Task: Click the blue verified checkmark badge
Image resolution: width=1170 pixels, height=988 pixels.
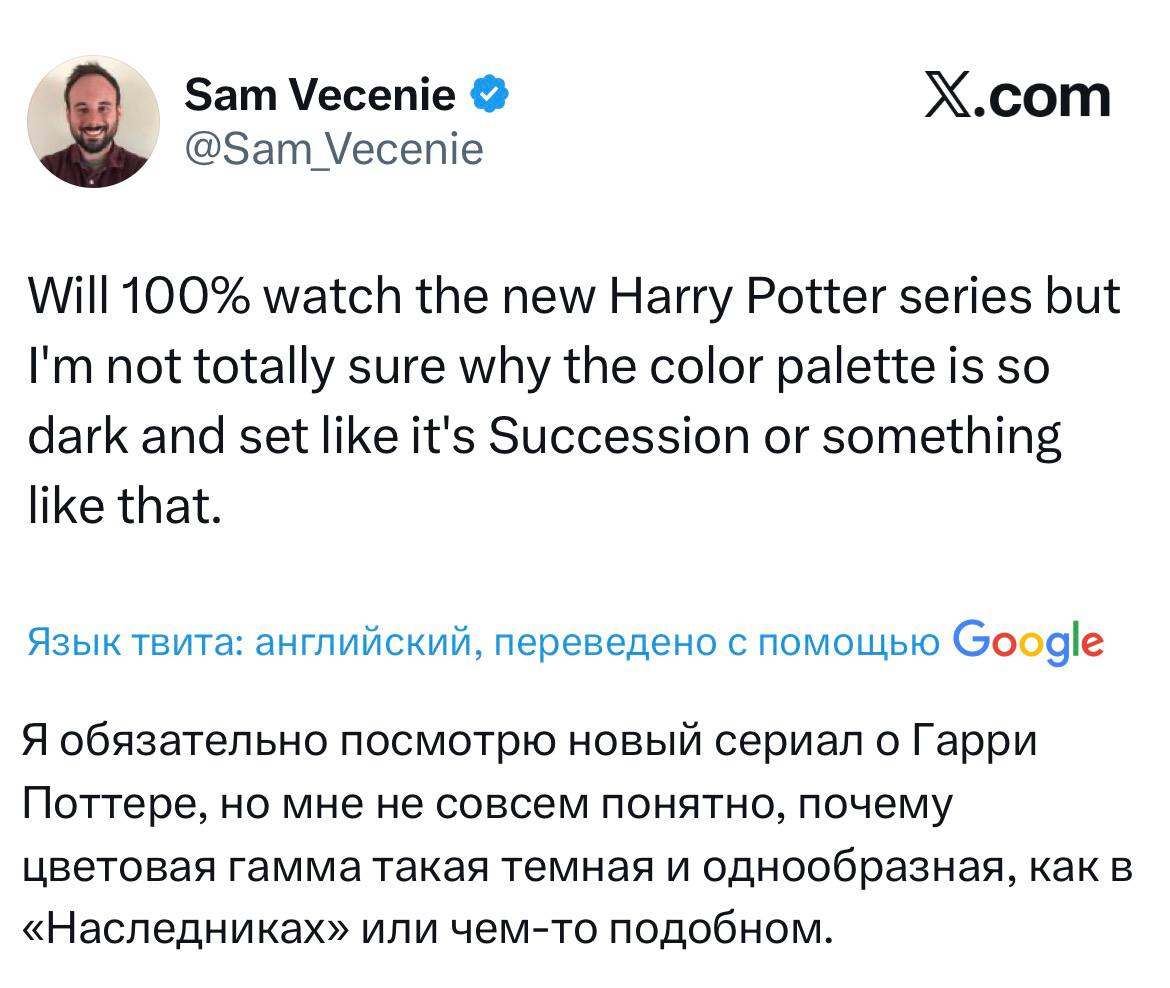Action: (x=489, y=95)
